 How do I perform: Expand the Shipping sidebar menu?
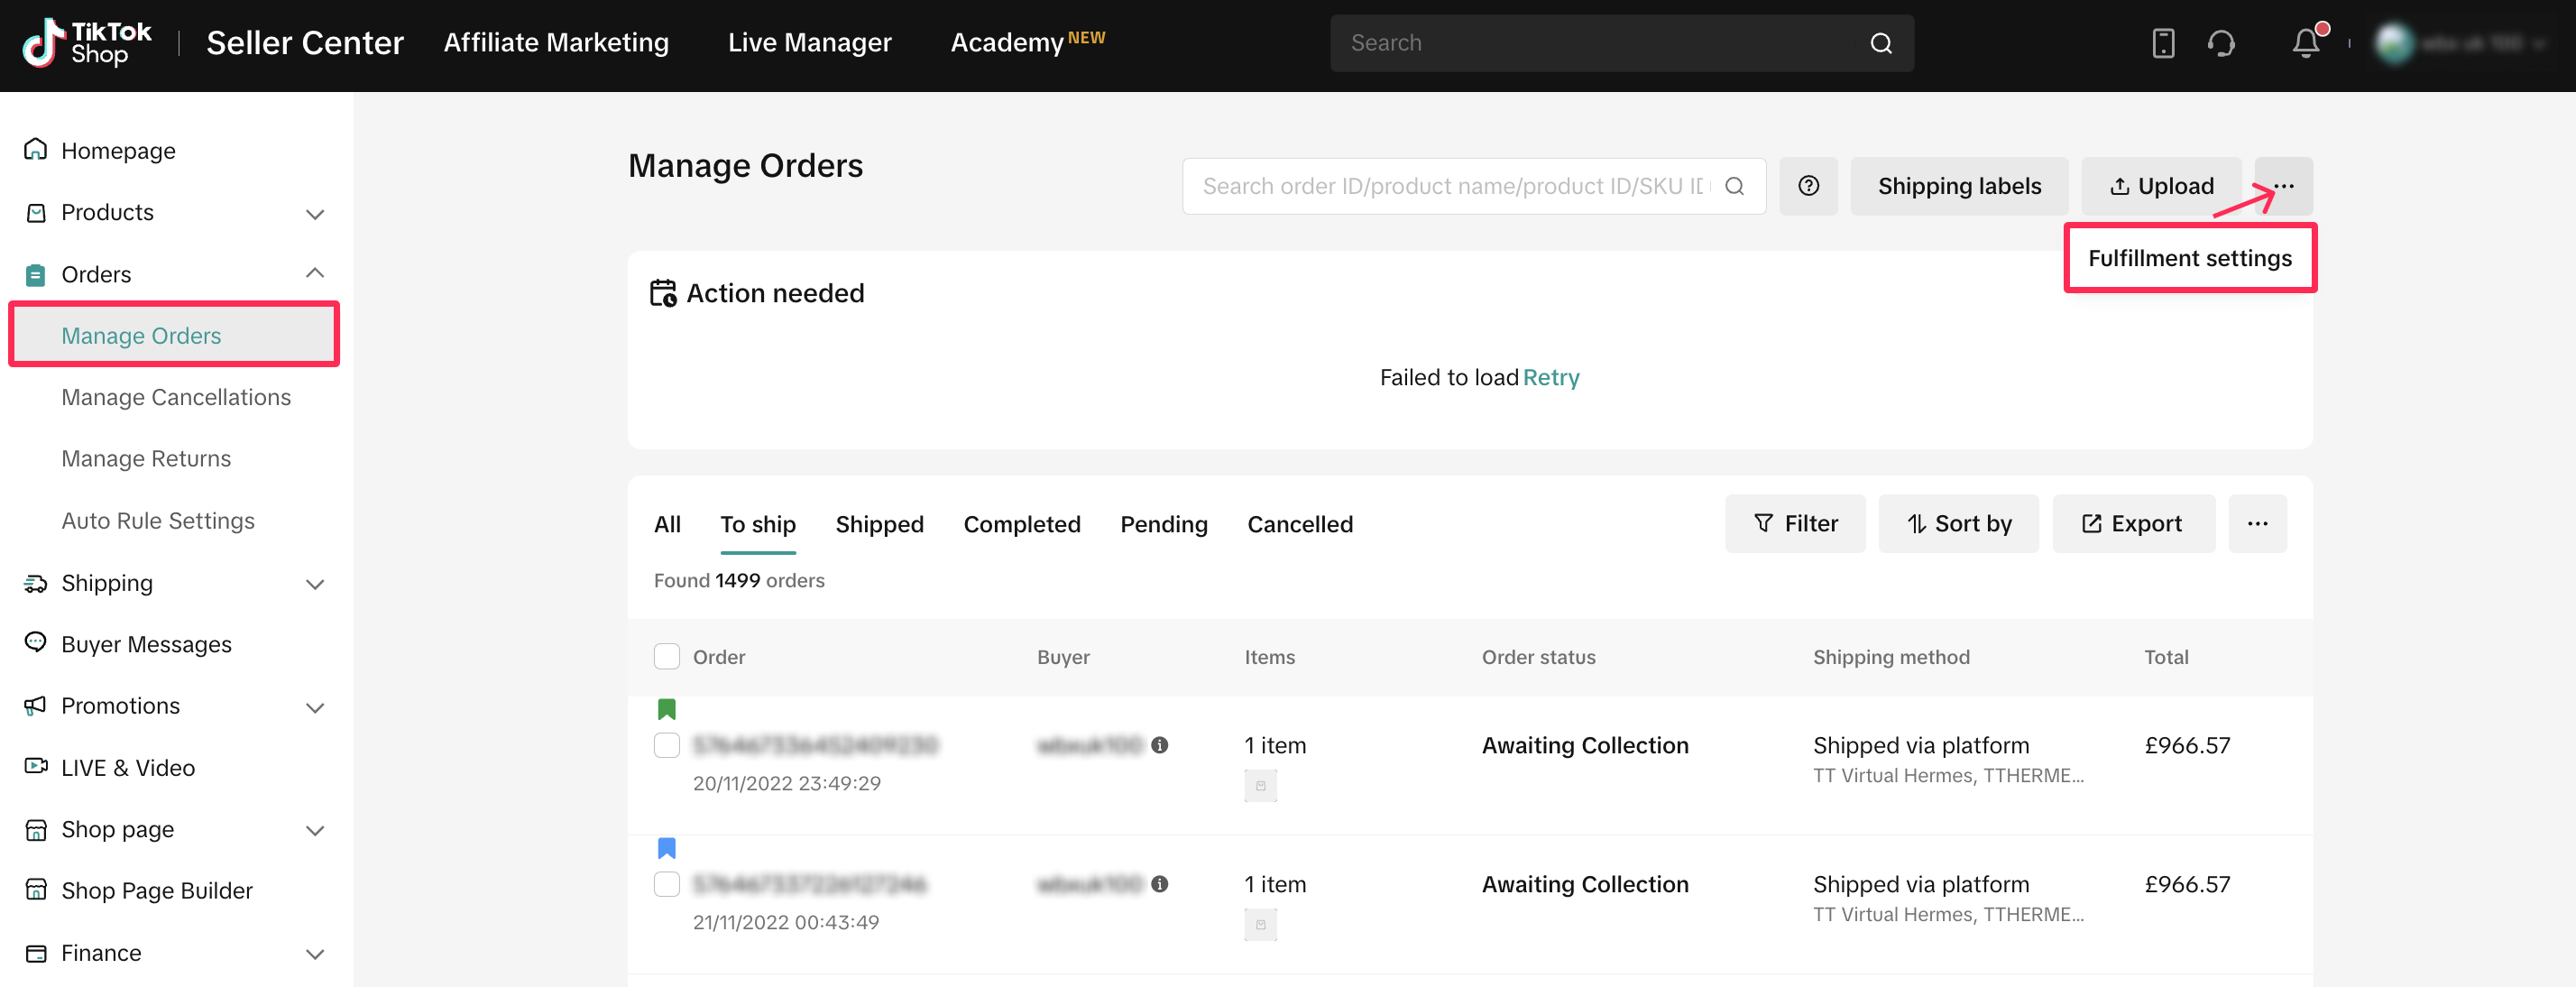tap(315, 584)
